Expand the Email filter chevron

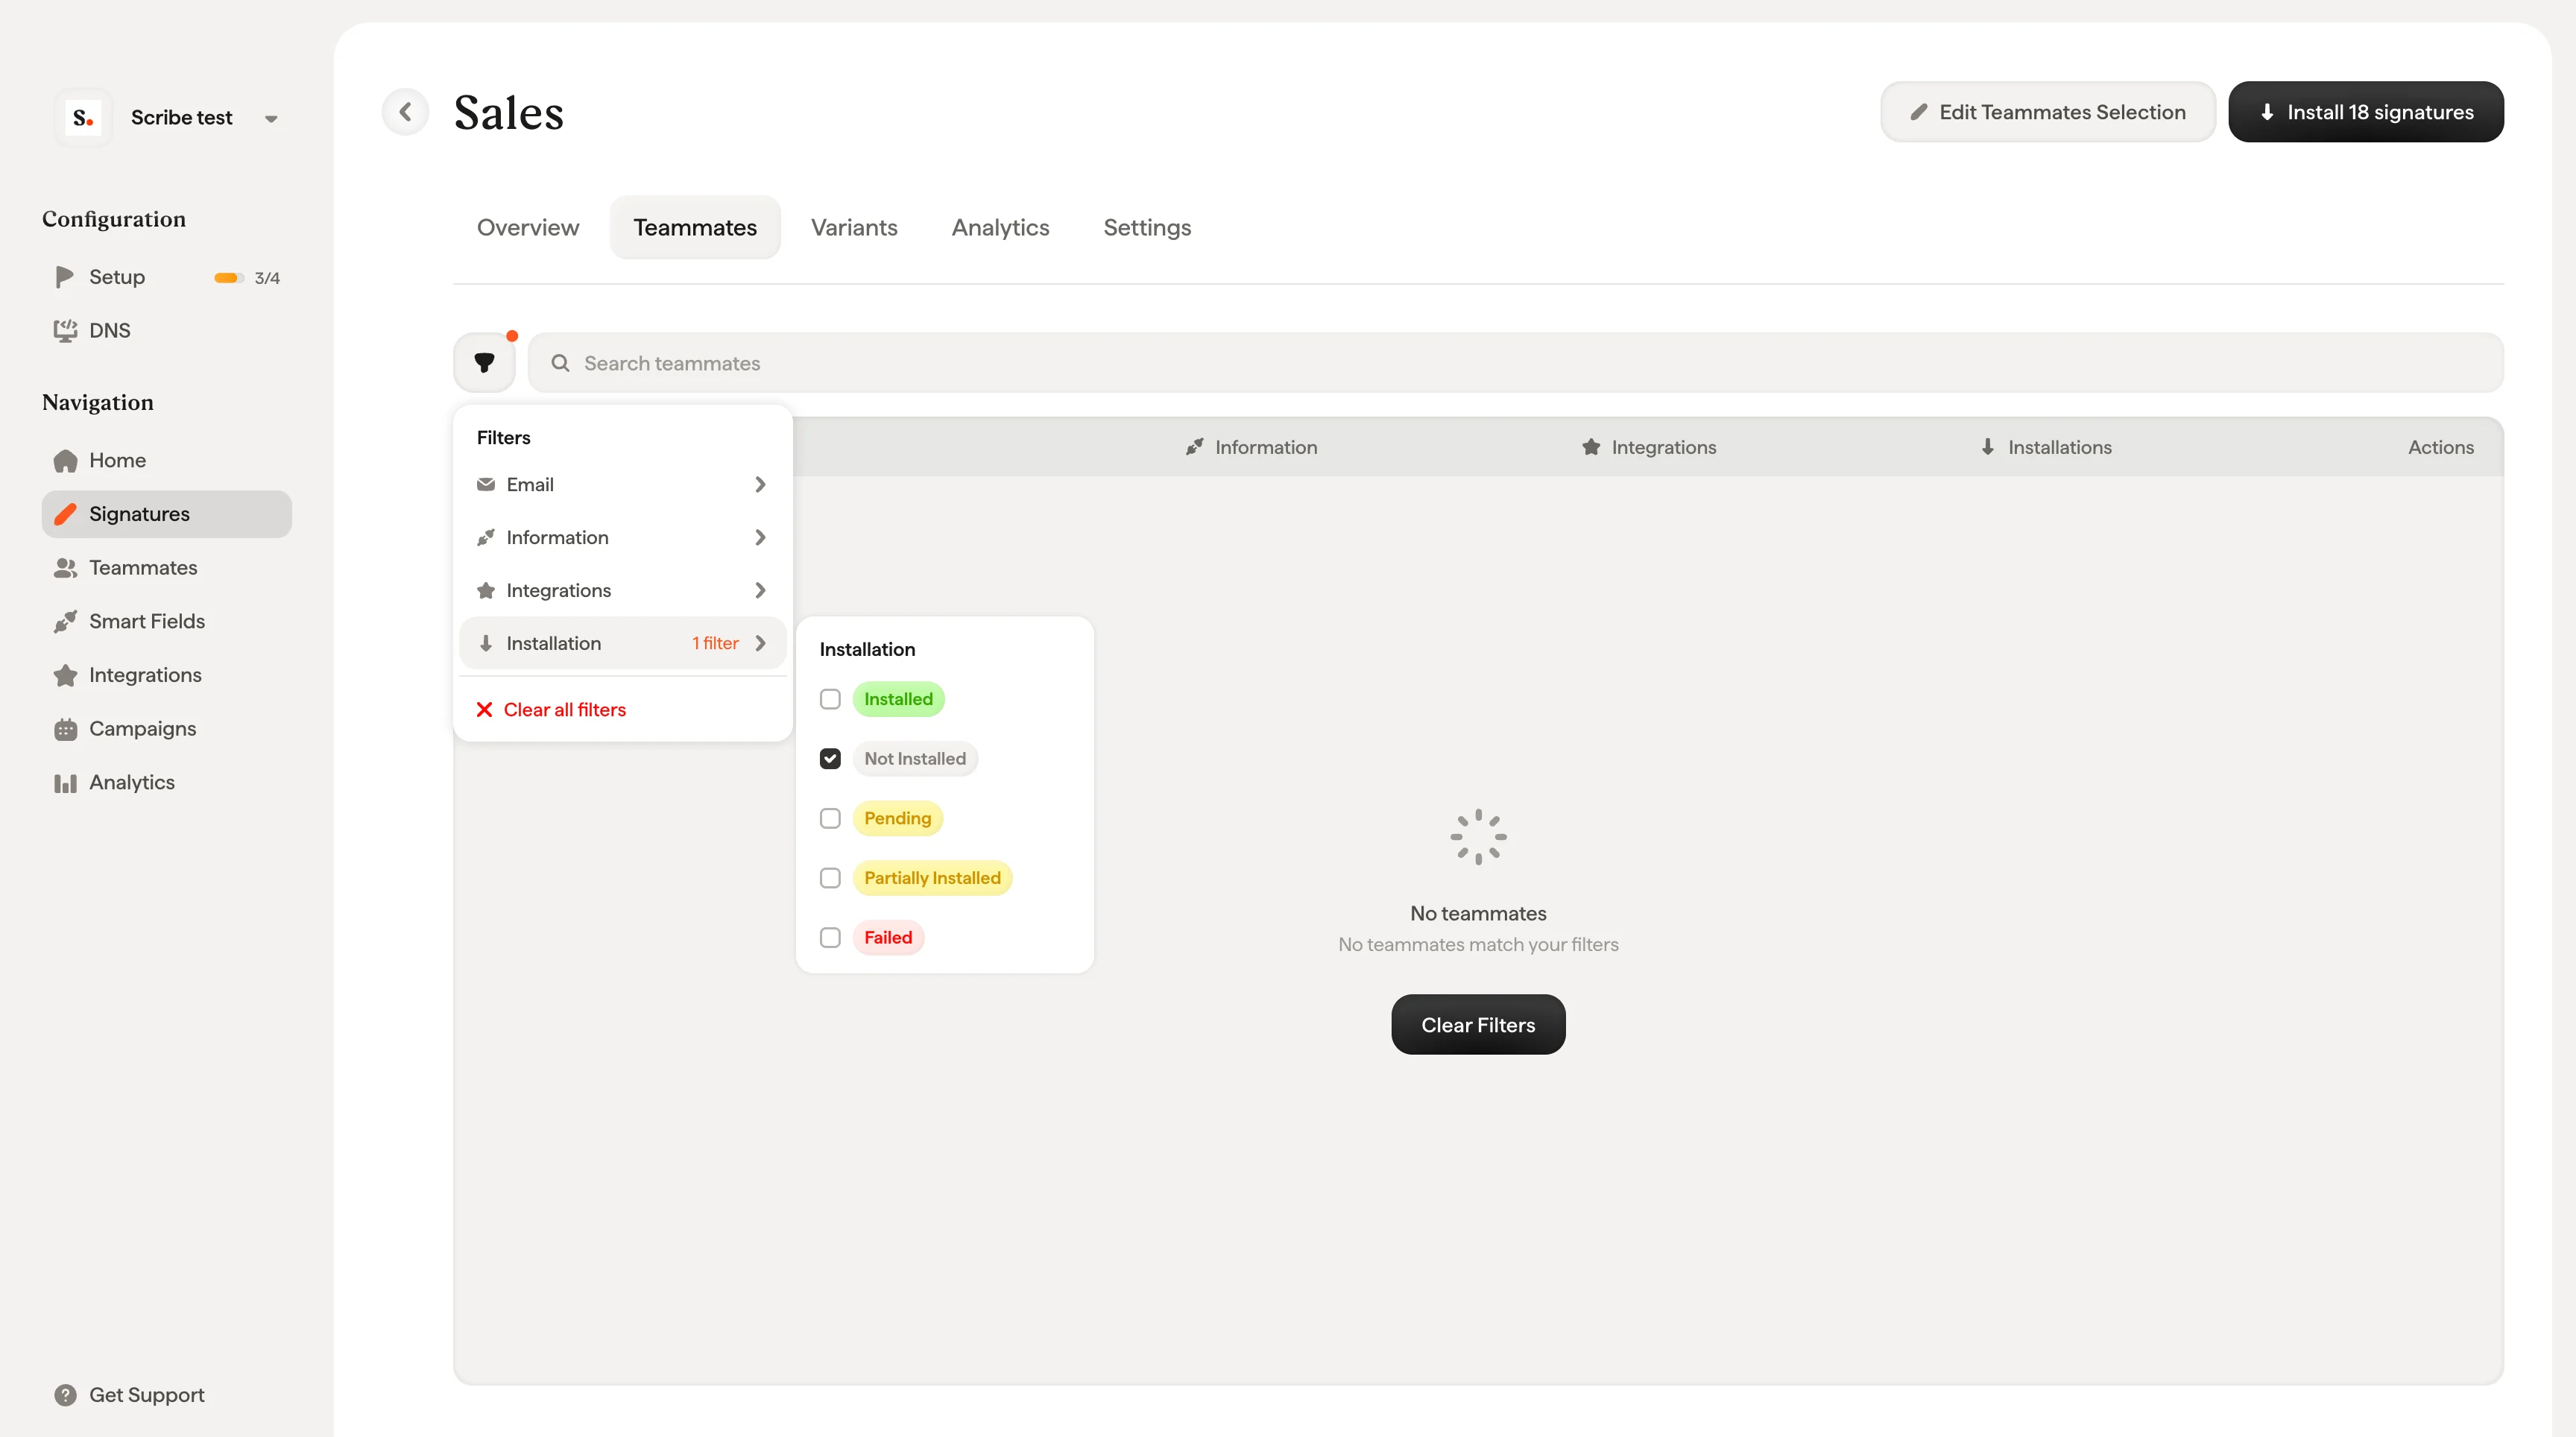tap(760, 485)
